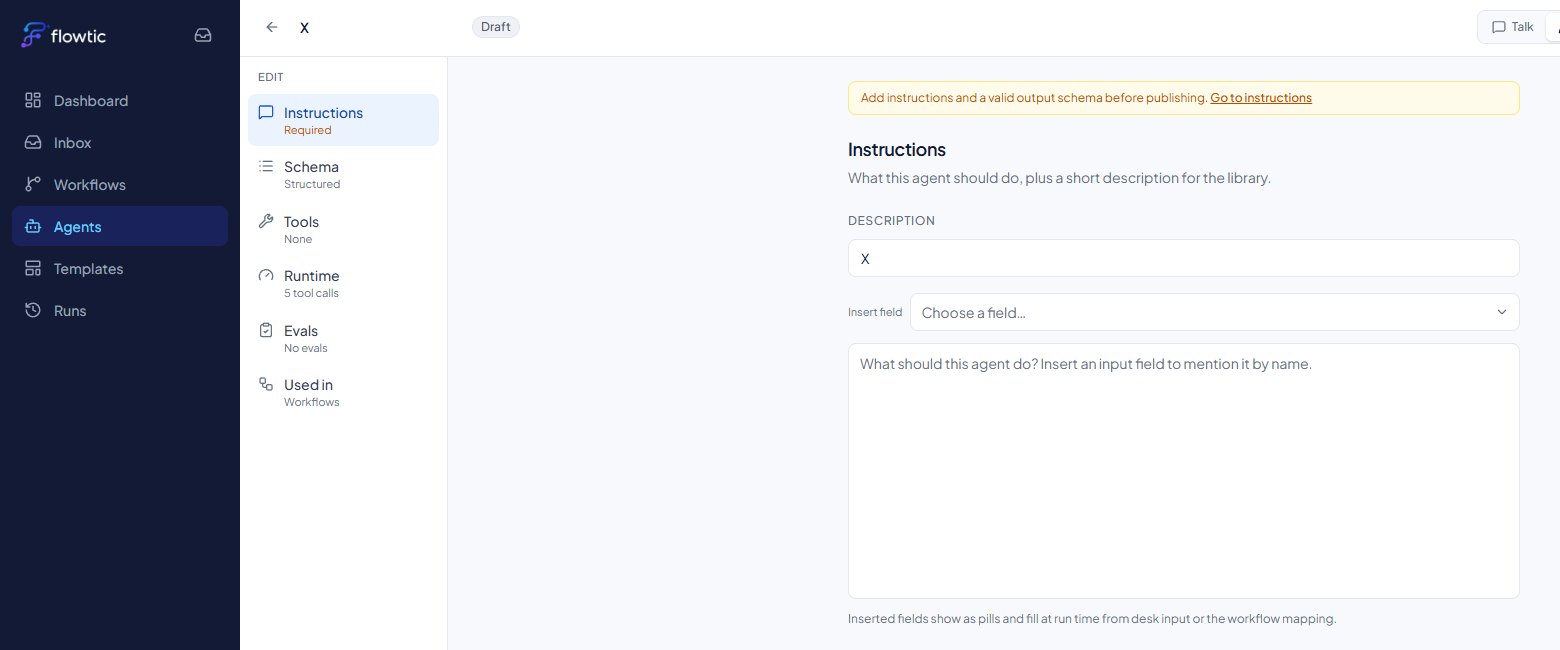Click the Instructions speech bubble icon
Image resolution: width=1560 pixels, height=650 pixels.
coord(266,112)
